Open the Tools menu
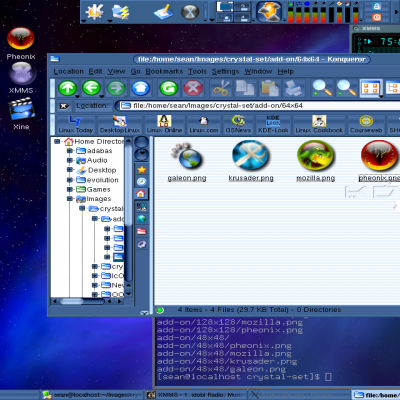400x400 pixels. (x=197, y=71)
